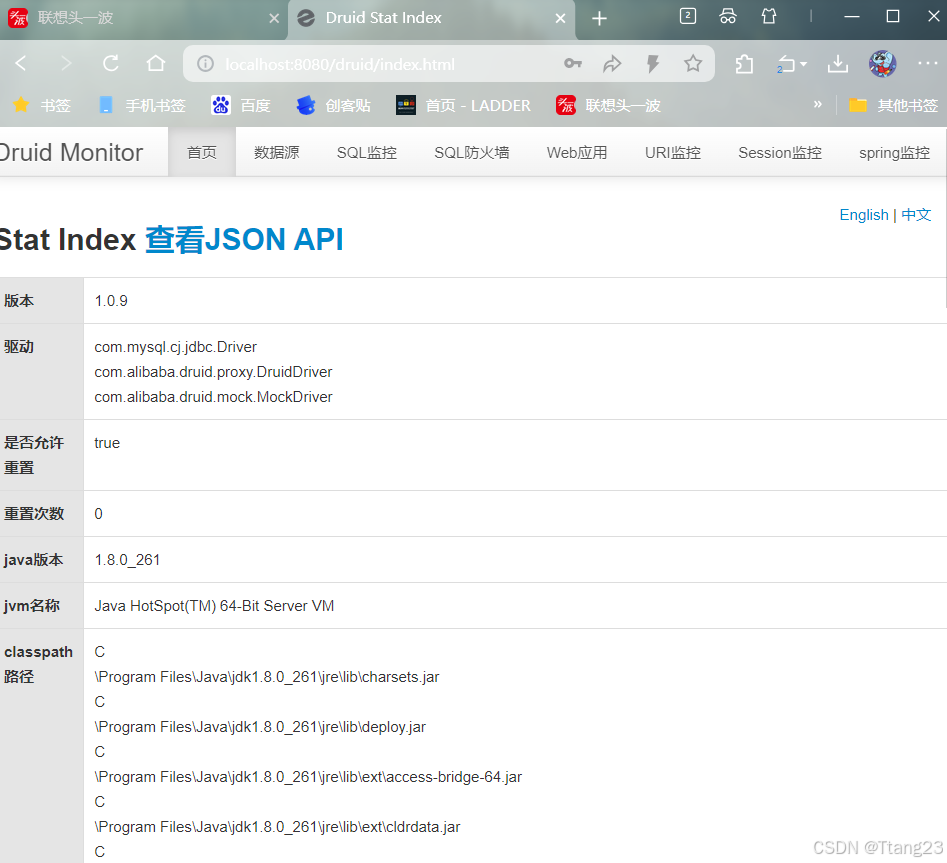Open saved passwords key icon
Viewport: 947px width, 863px height.
pyautogui.click(x=573, y=63)
